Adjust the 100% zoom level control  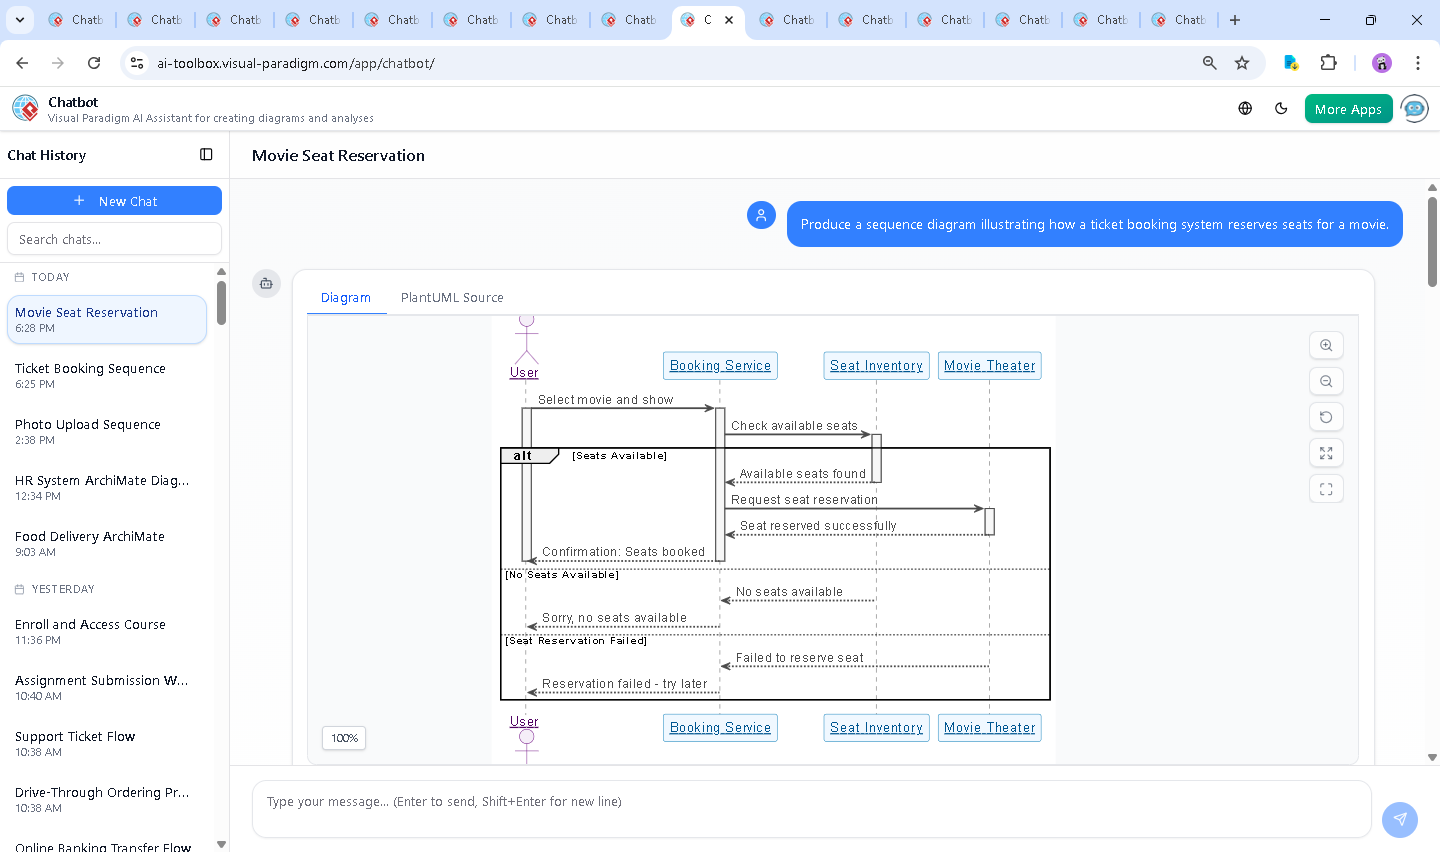point(343,738)
